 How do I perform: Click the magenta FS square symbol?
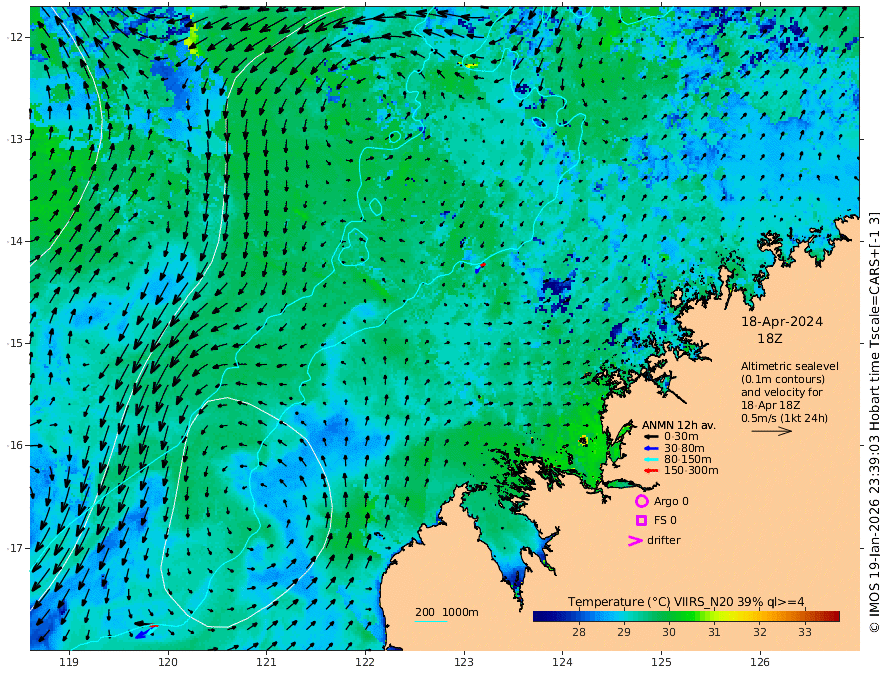641,521
